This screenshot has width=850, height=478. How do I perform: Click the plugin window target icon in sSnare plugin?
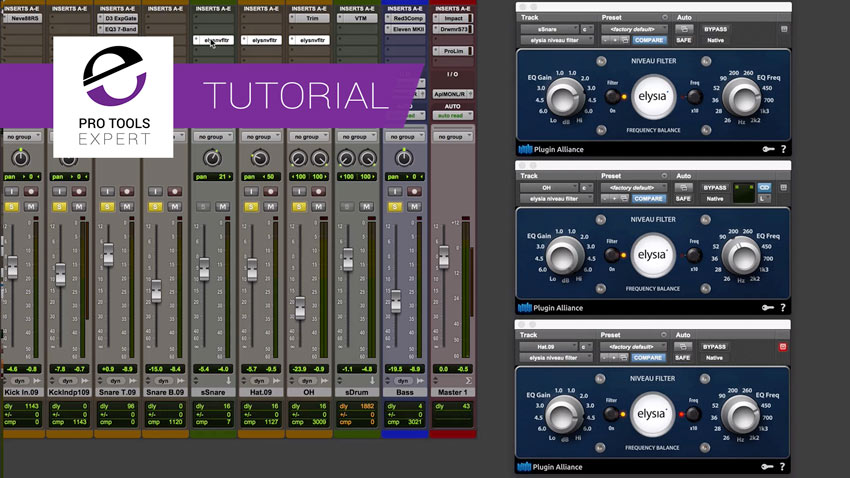(784, 29)
